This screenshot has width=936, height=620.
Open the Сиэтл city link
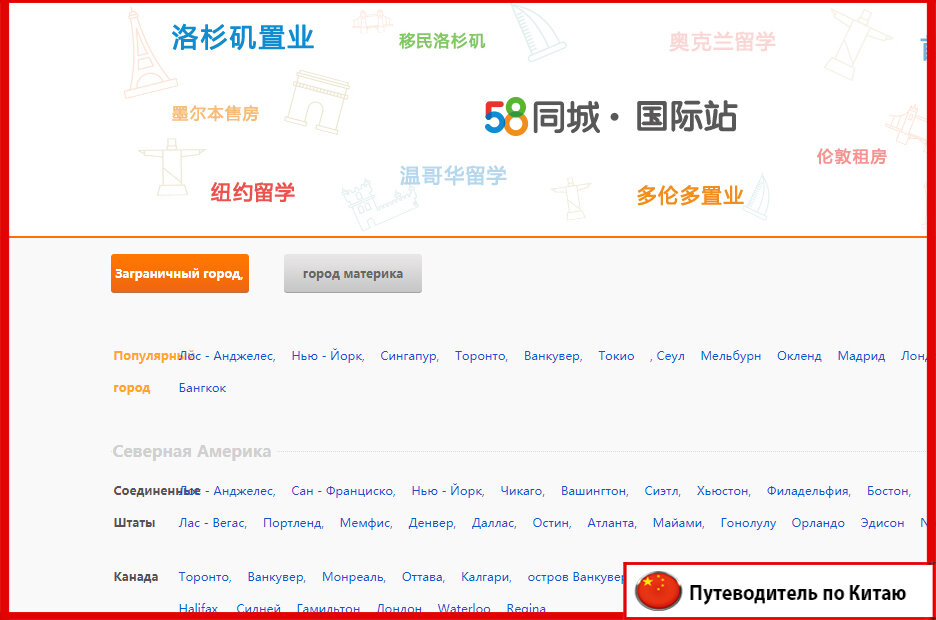(x=663, y=491)
